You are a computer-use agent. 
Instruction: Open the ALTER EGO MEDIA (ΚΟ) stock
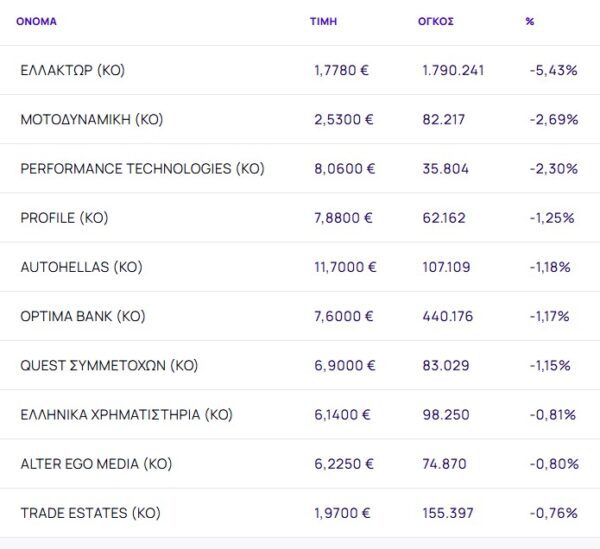pyautogui.click(x=96, y=464)
